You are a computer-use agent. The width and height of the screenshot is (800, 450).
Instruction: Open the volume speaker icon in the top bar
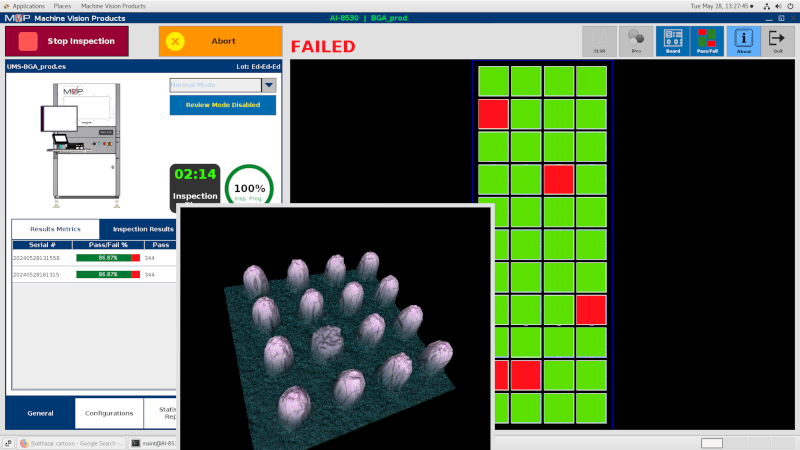[x=778, y=6]
